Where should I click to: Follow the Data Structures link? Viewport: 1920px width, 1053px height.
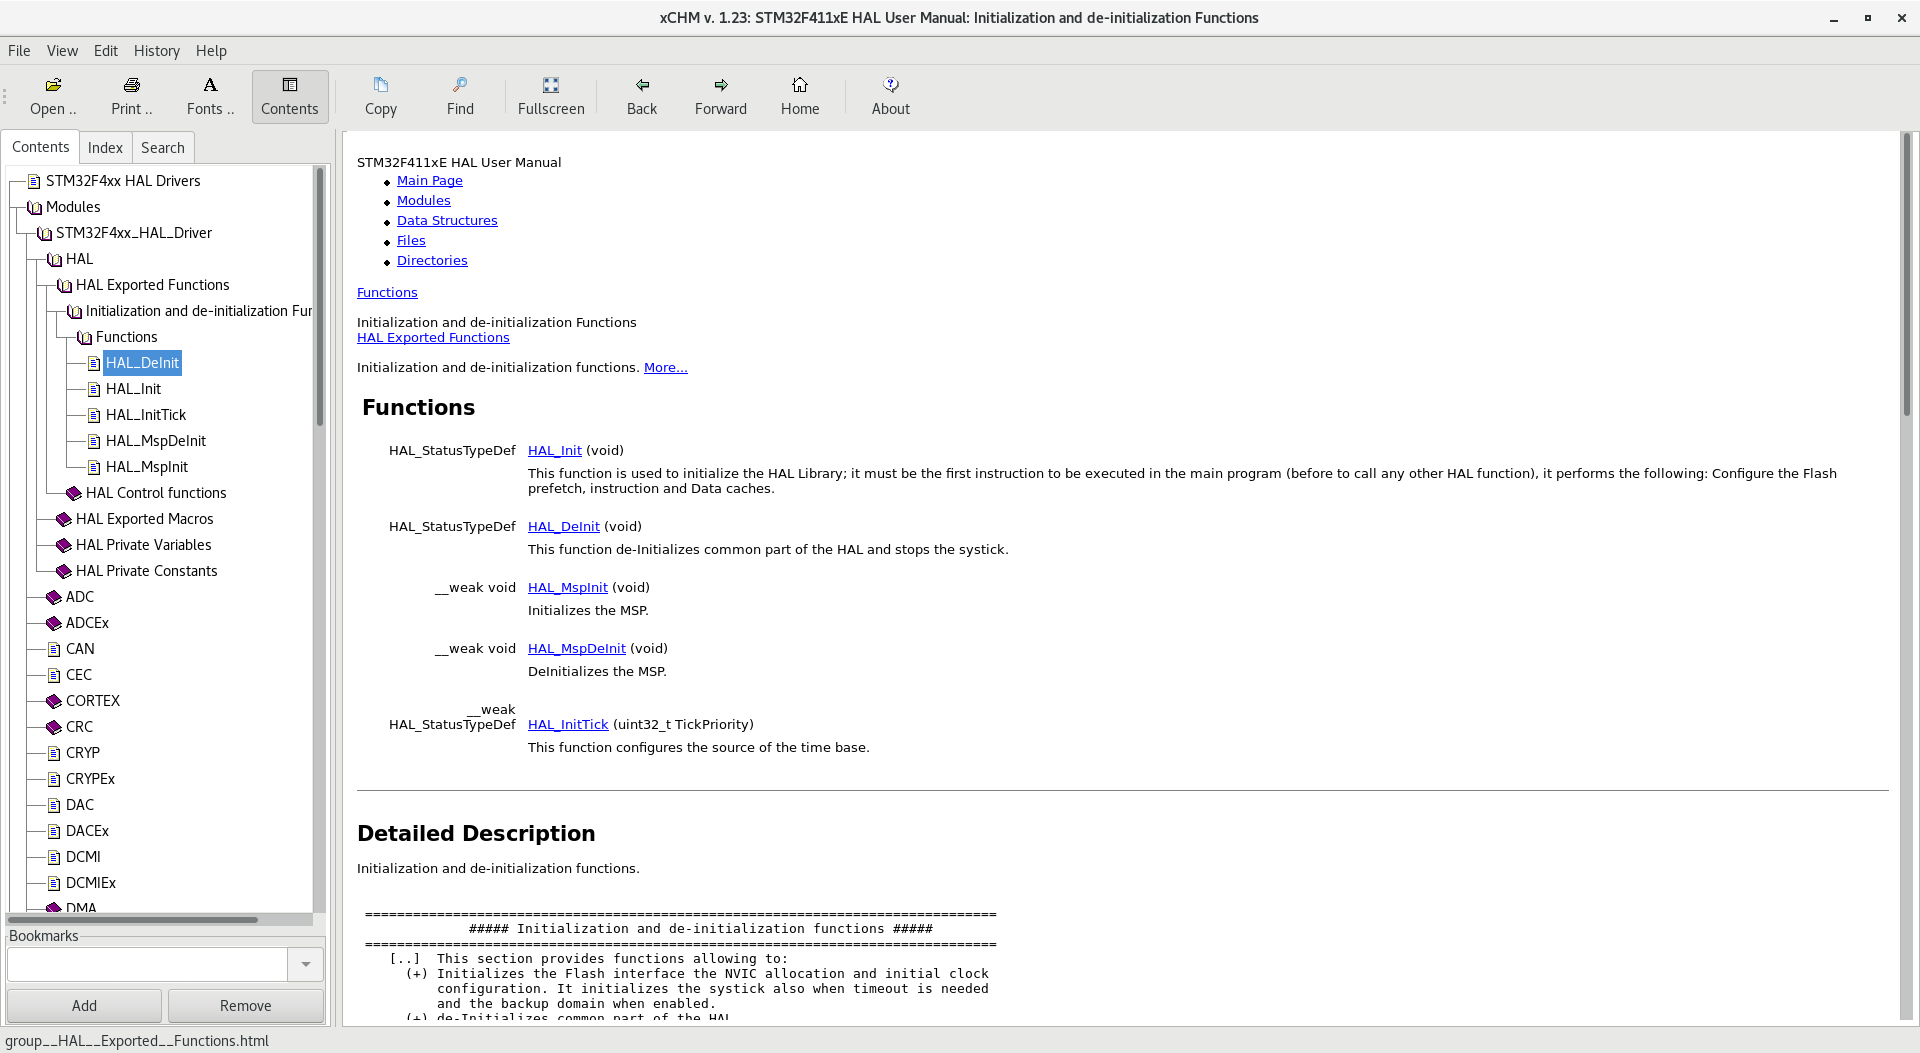coord(447,221)
